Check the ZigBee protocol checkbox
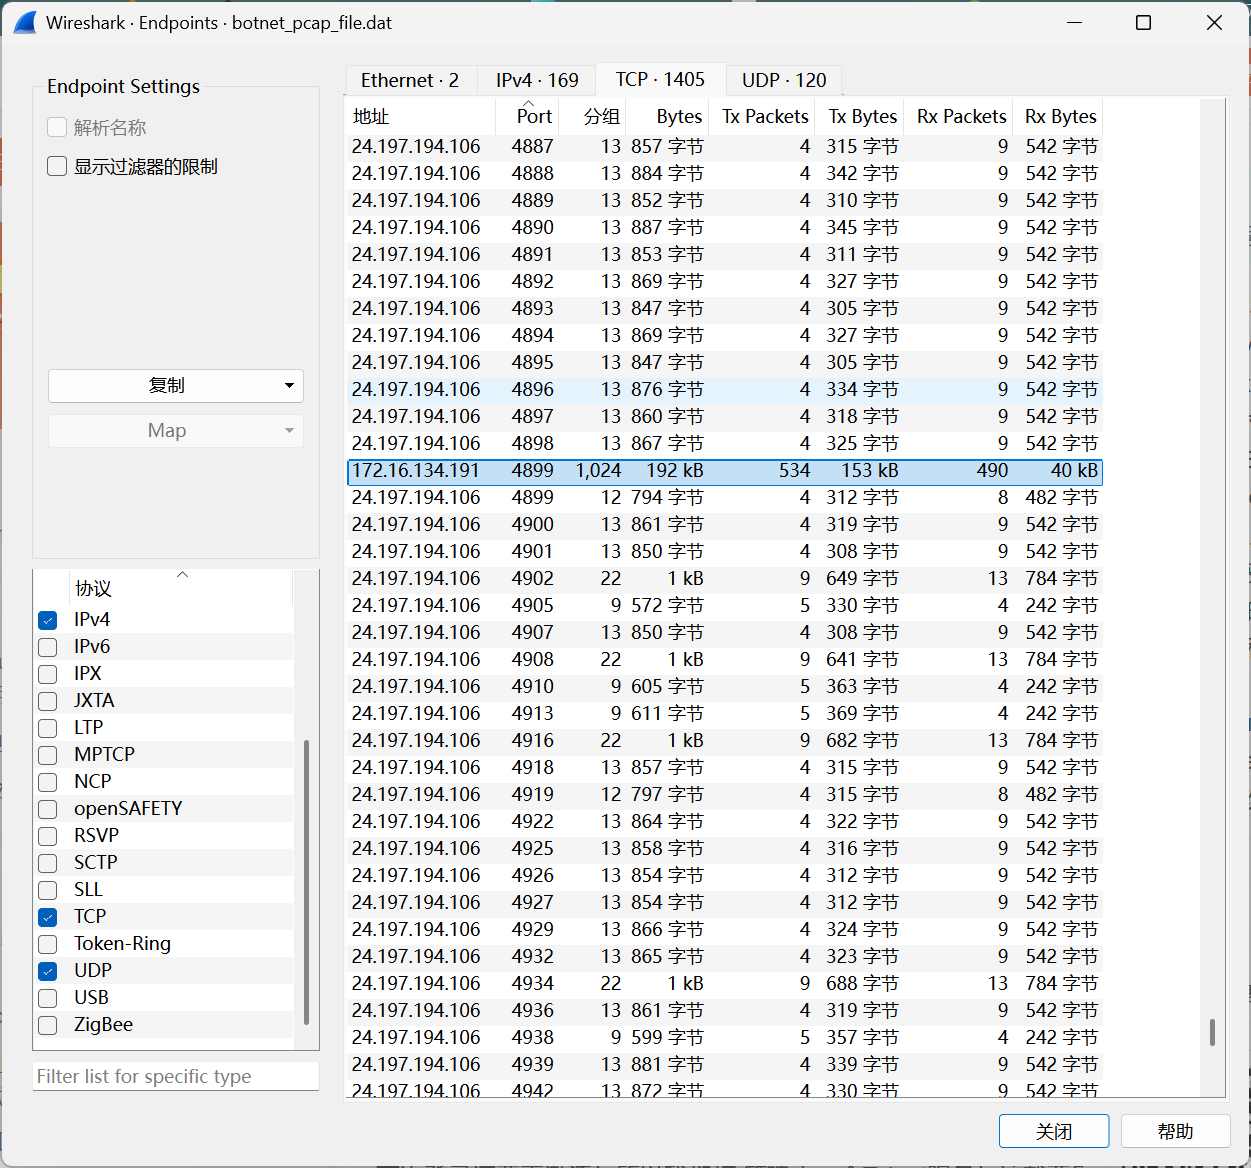This screenshot has width=1251, height=1168. click(x=47, y=1025)
